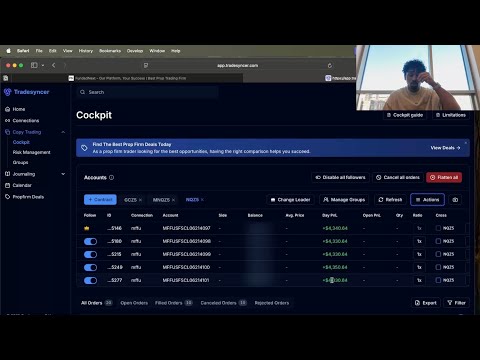Check the Cross box for account ...5146
Viewport: 480px width, 360px height.
[x=438, y=228]
